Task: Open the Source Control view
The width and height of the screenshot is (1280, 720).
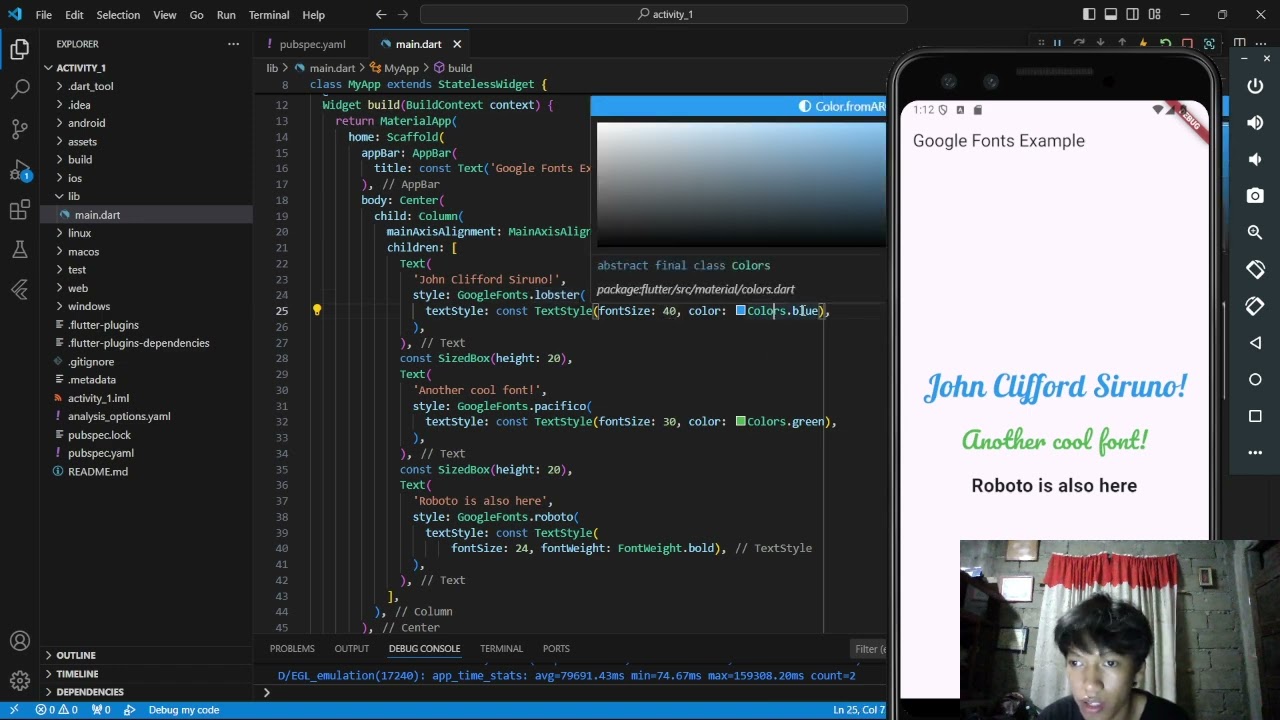Action: point(20,129)
